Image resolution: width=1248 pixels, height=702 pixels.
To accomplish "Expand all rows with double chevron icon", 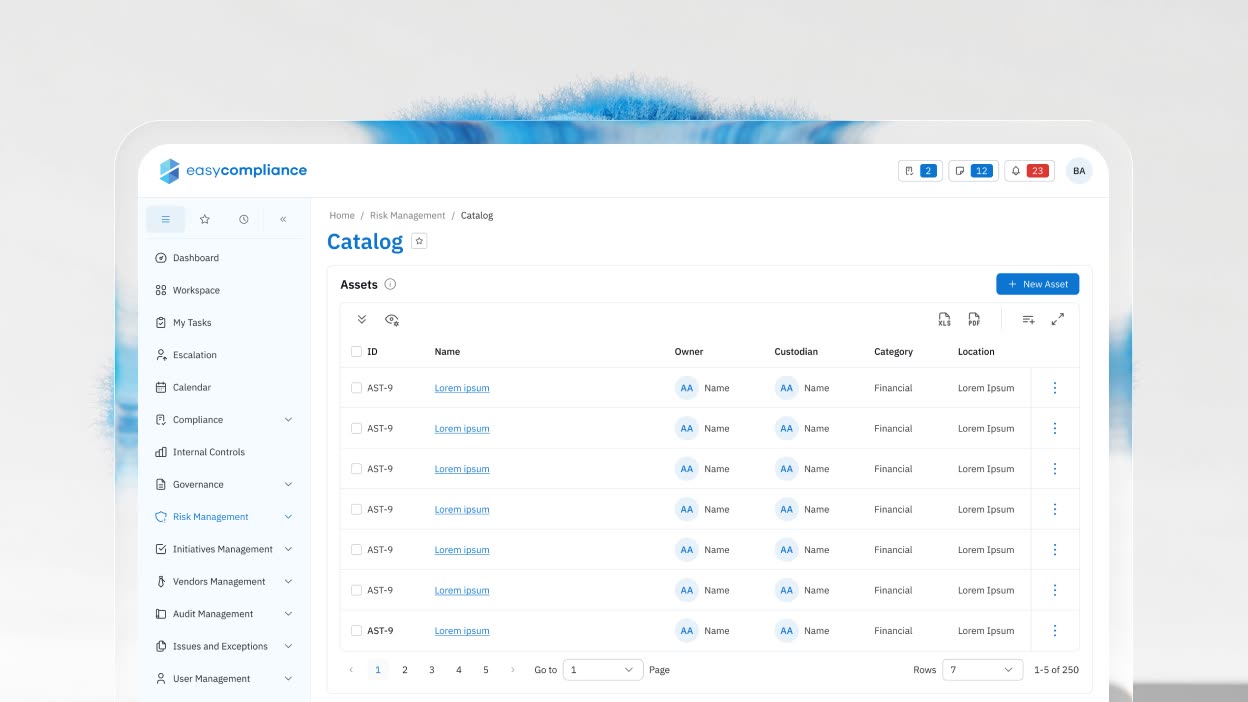I will (362, 319).
